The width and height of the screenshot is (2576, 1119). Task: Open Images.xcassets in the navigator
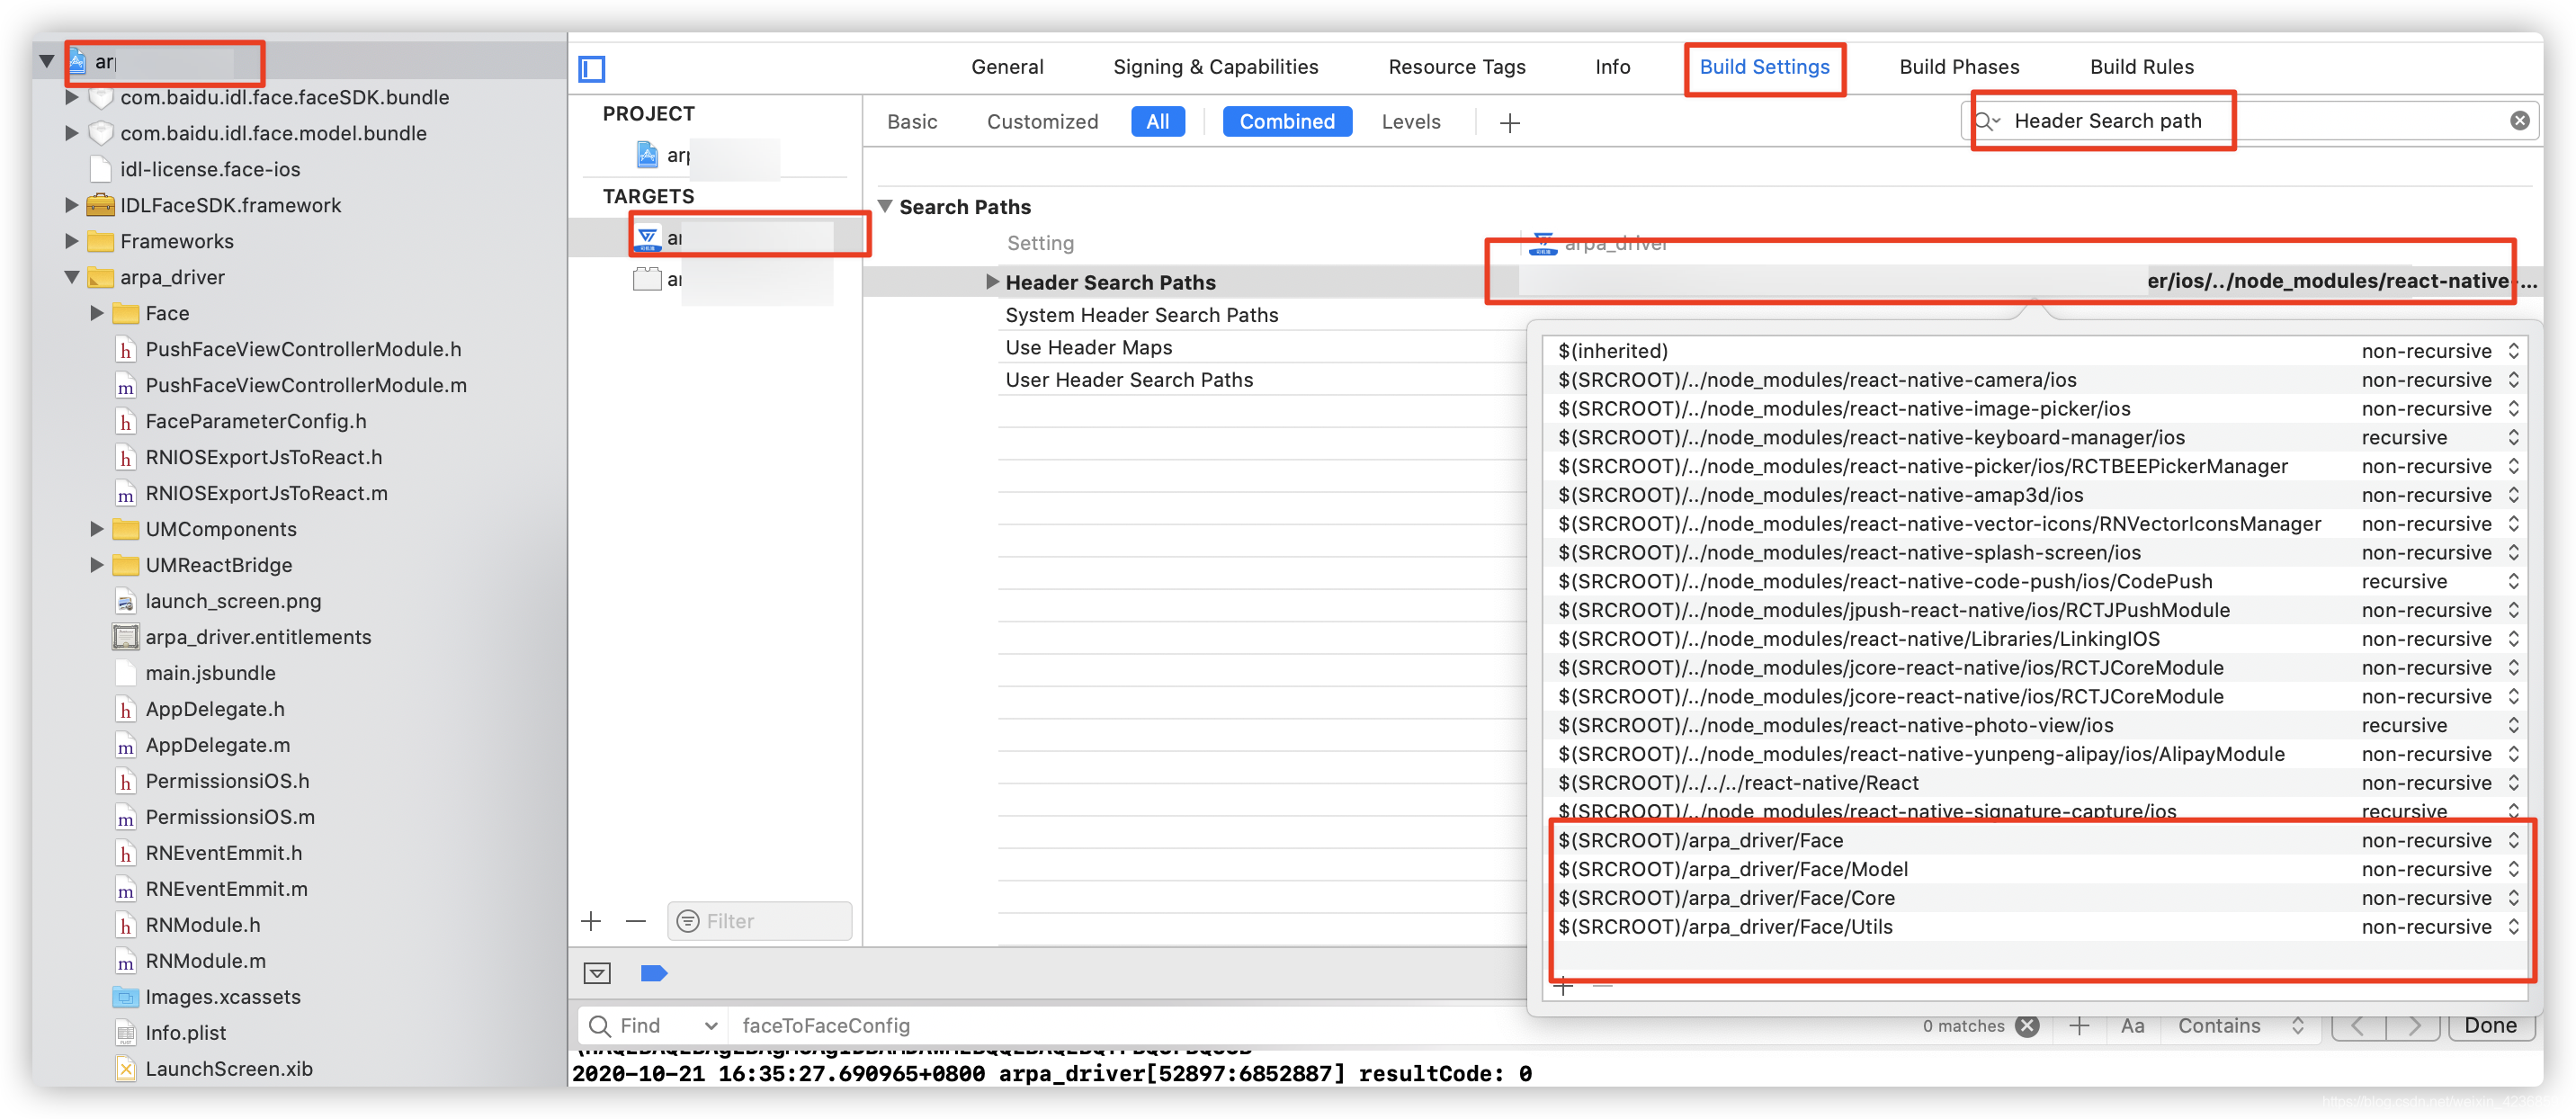coord(222,997)
